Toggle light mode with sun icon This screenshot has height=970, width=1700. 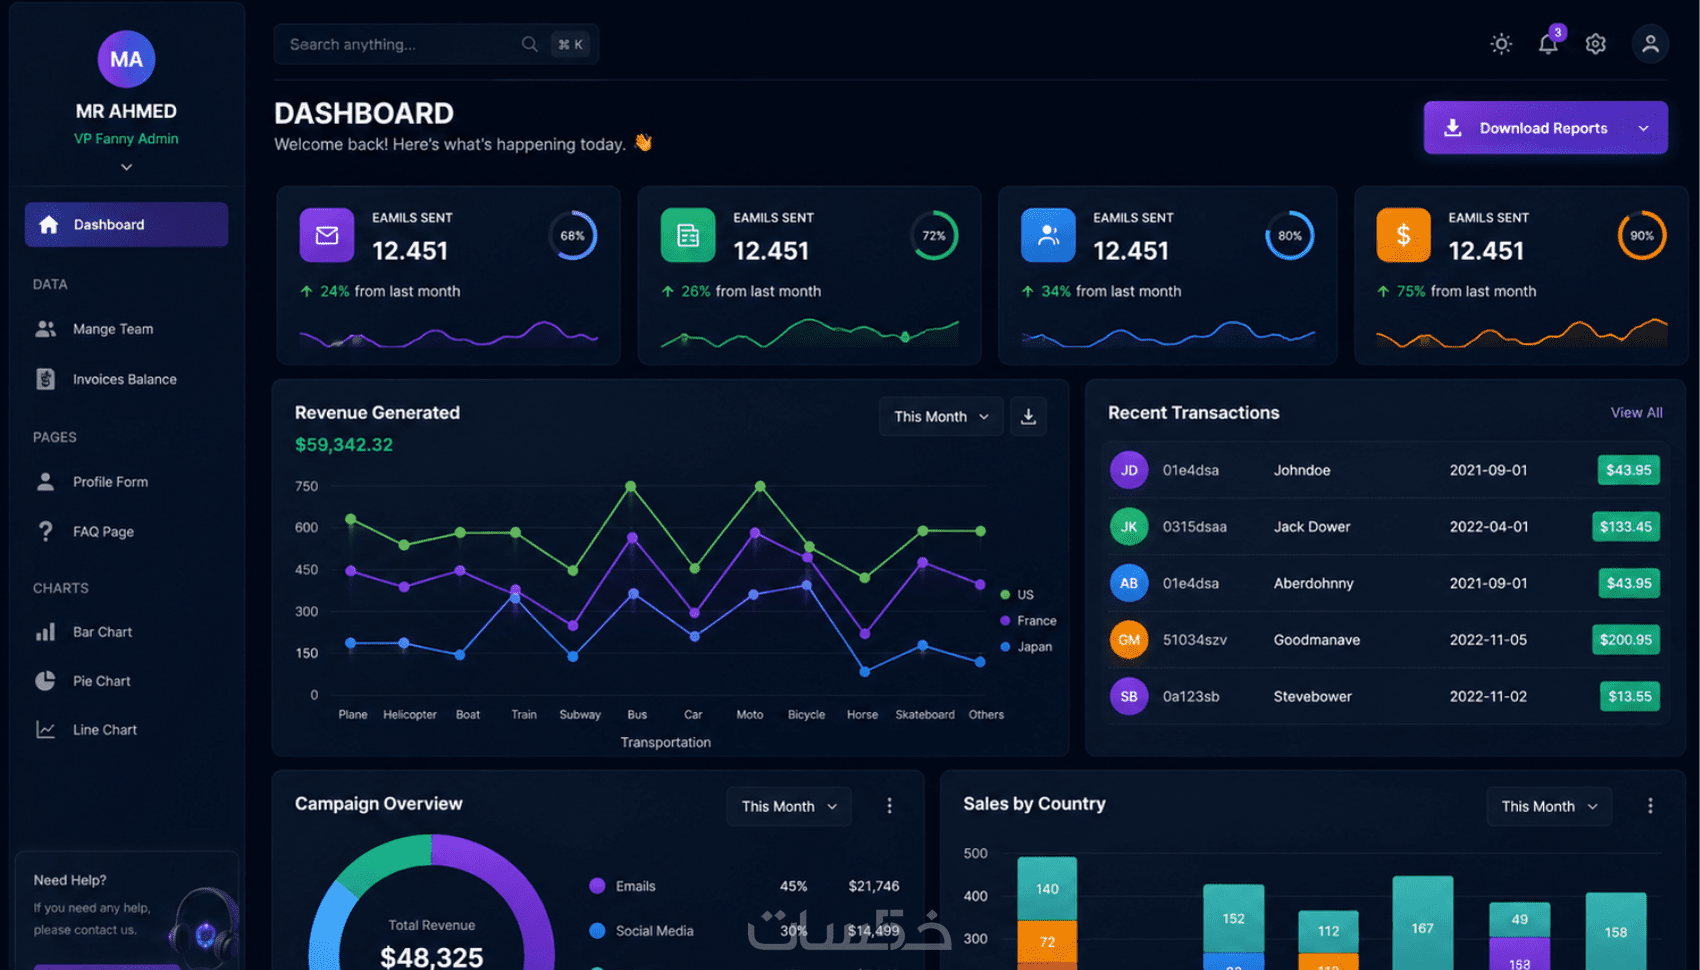tap(1501, 44)
